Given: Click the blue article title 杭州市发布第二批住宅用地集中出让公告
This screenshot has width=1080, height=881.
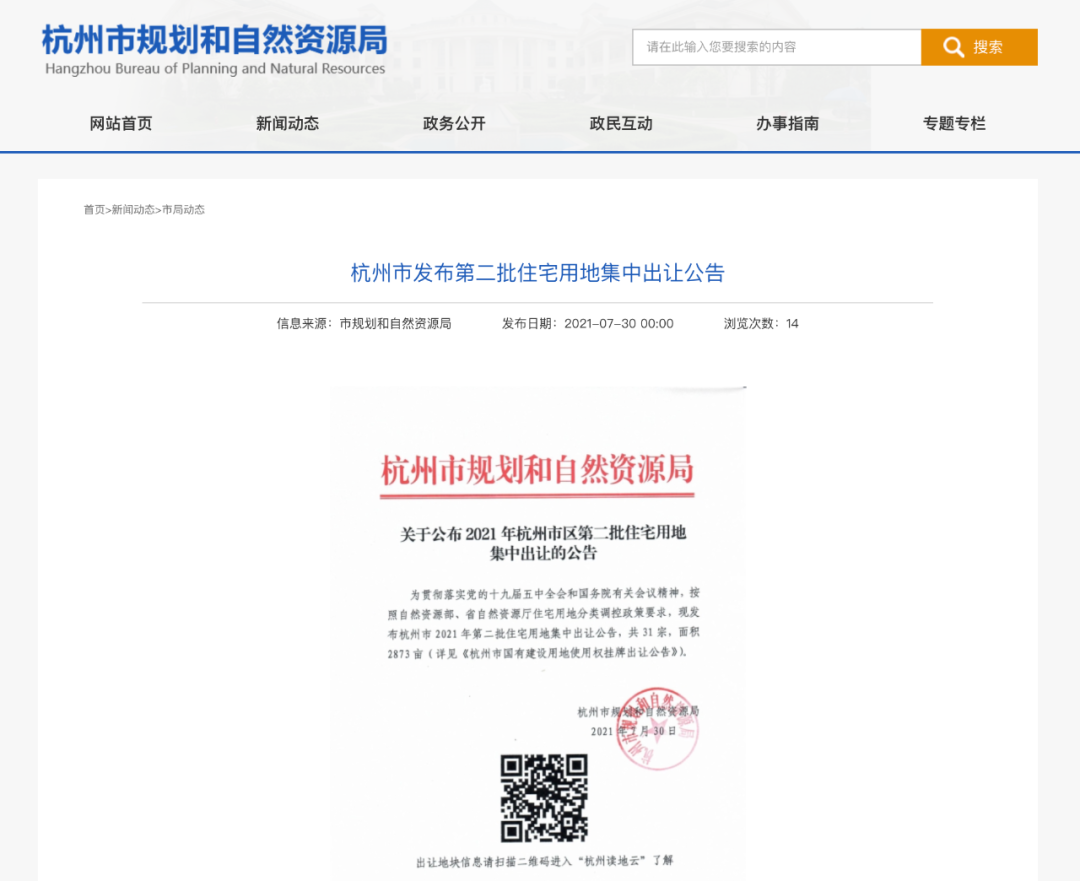Looking at the screenshot, I should (x=537, y=273).
